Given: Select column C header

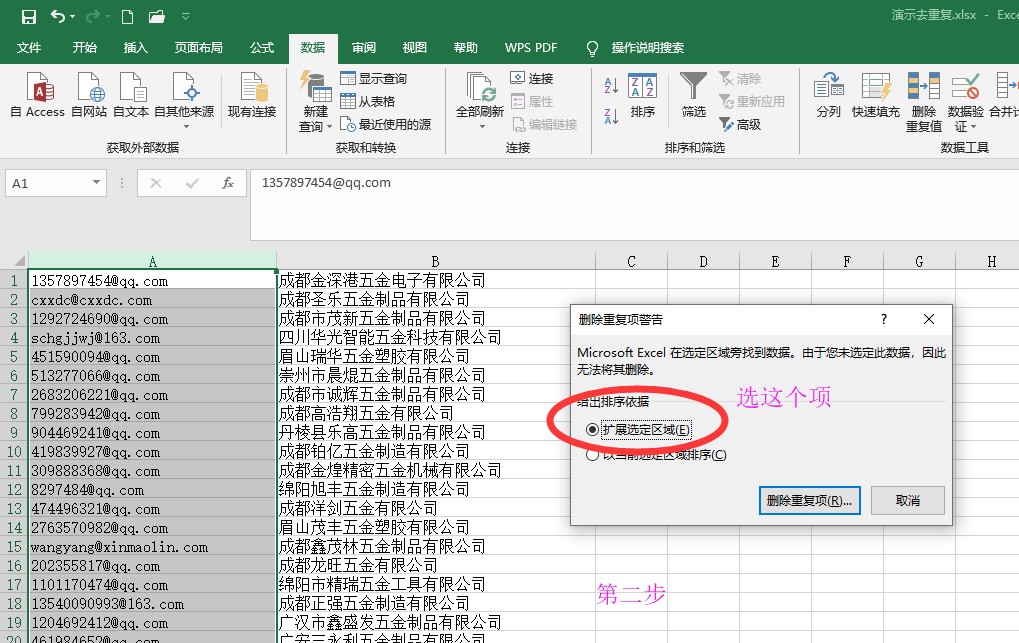Looking at the screenshot, I should coord(631,261).
